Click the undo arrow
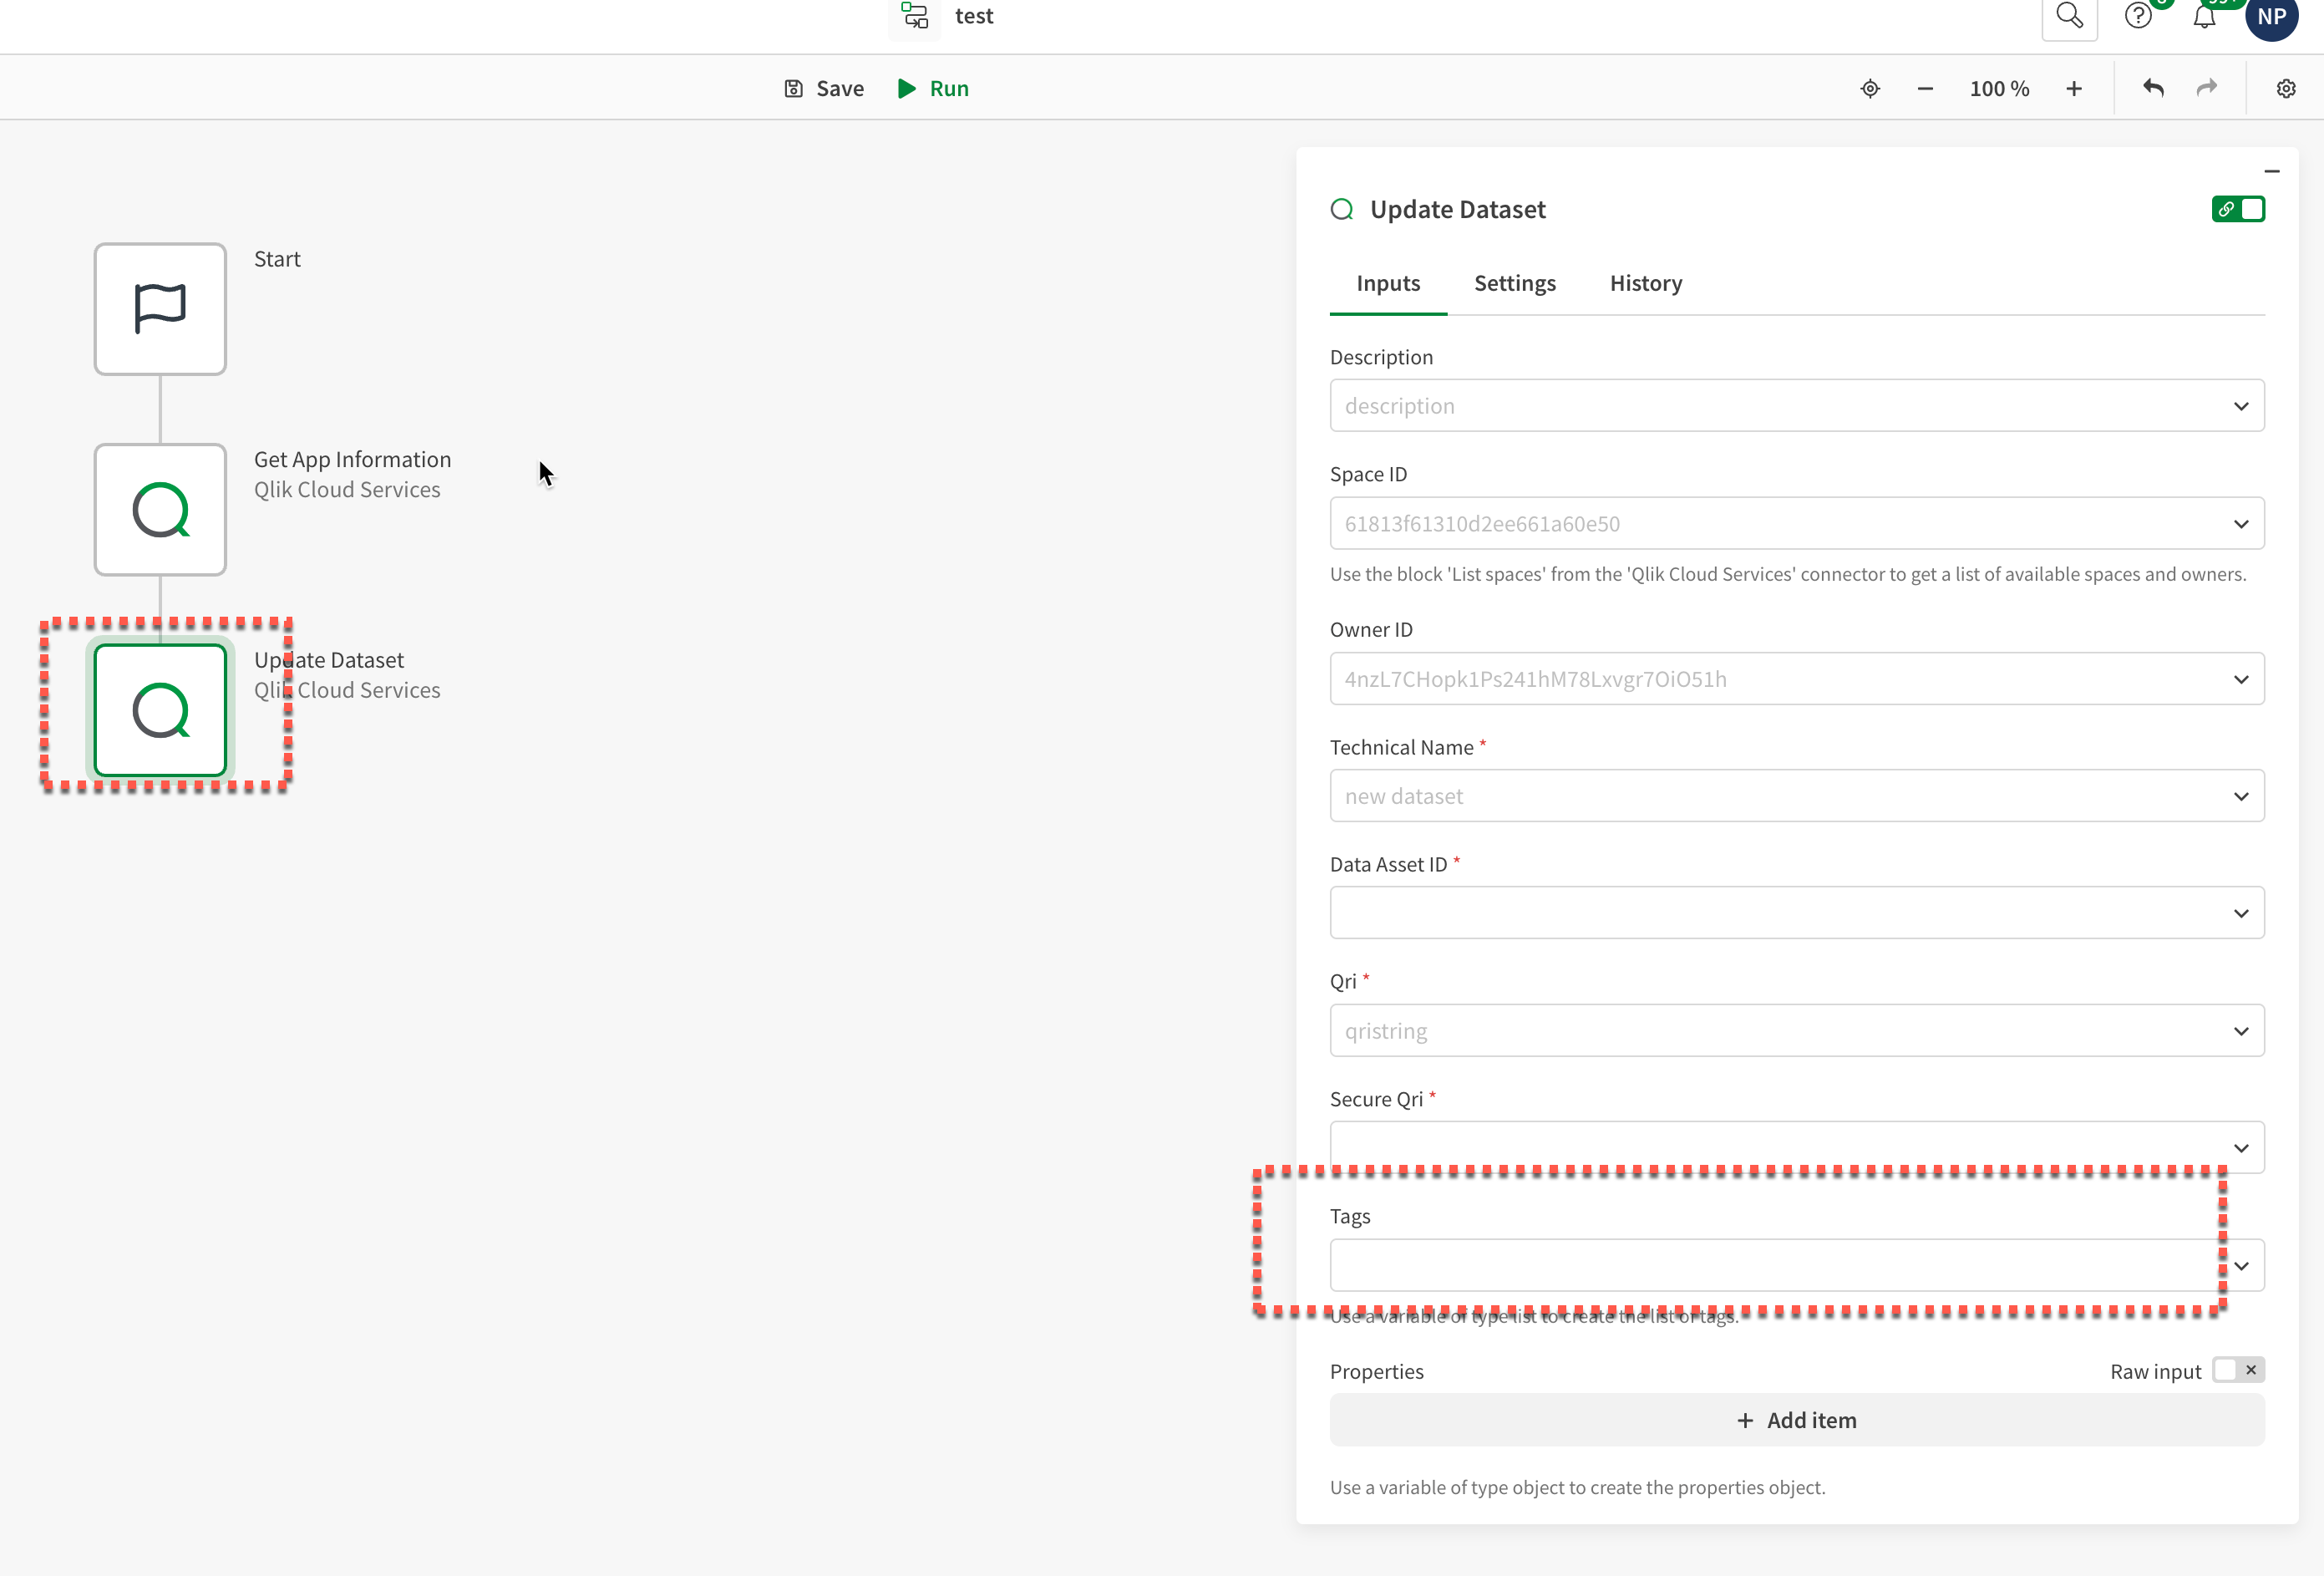Image resolution: width=2324 pixels, height=1576 pixels. 2153,89
